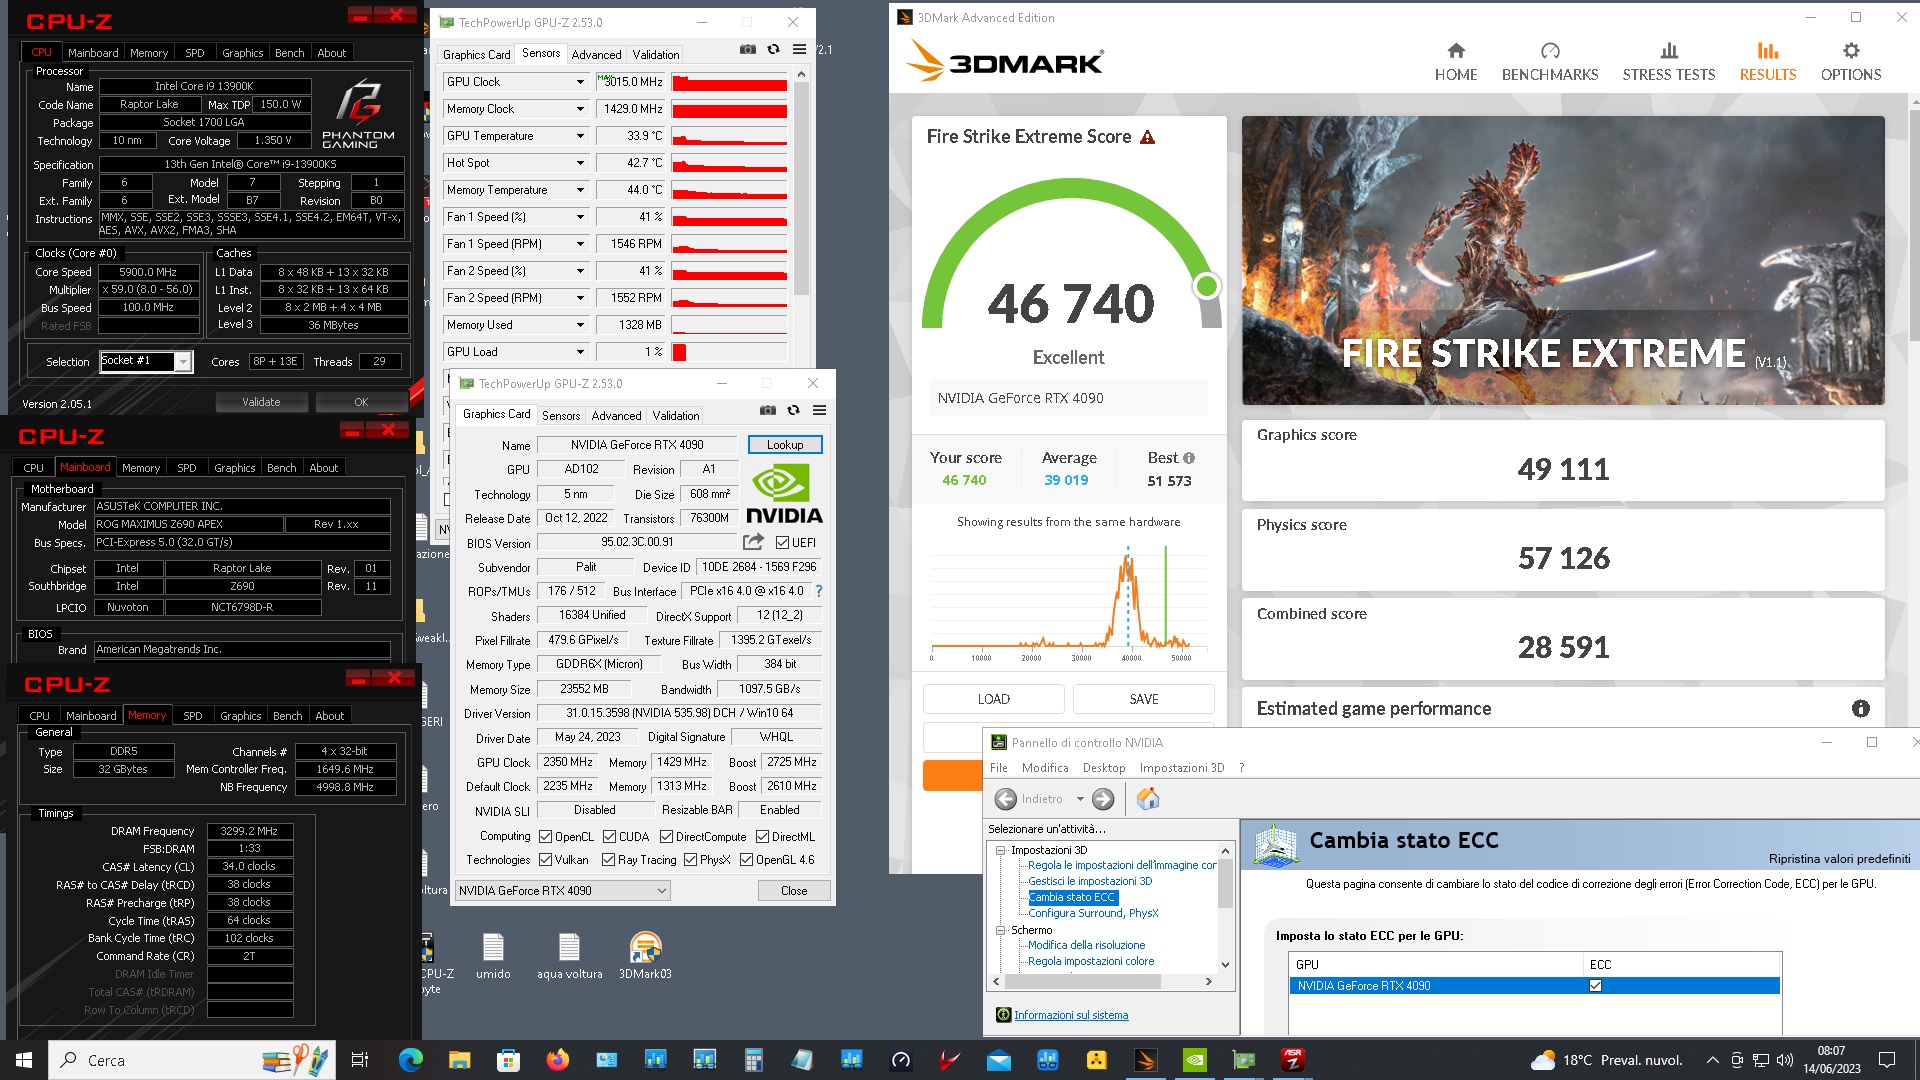Toggle DirectCompute checkbox in GPU-Z
The width and height of the screenshot is (1920, 1080).
click(666, 837)
